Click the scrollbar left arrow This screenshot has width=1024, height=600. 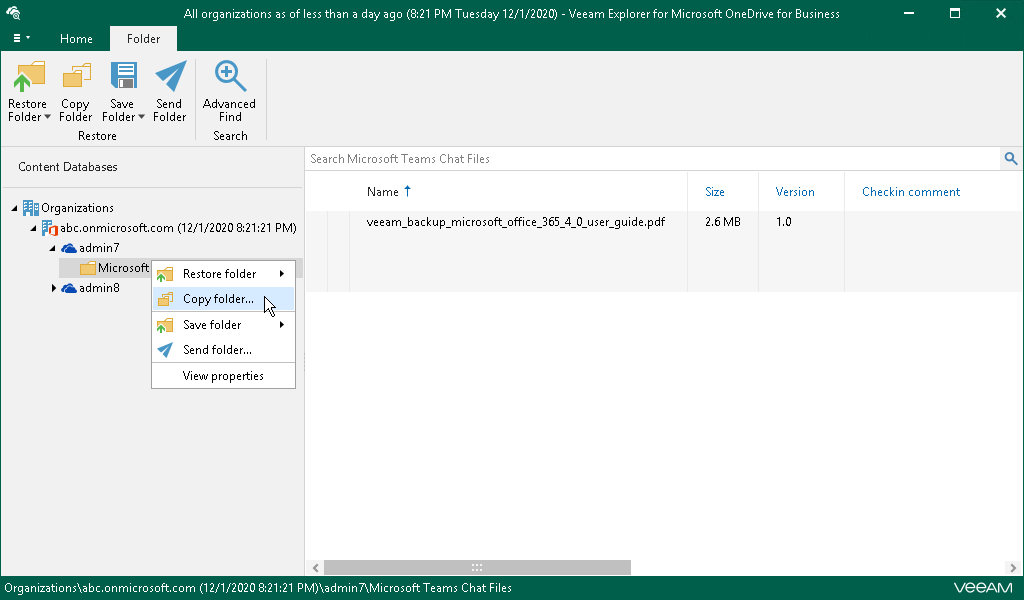point(315,567)
